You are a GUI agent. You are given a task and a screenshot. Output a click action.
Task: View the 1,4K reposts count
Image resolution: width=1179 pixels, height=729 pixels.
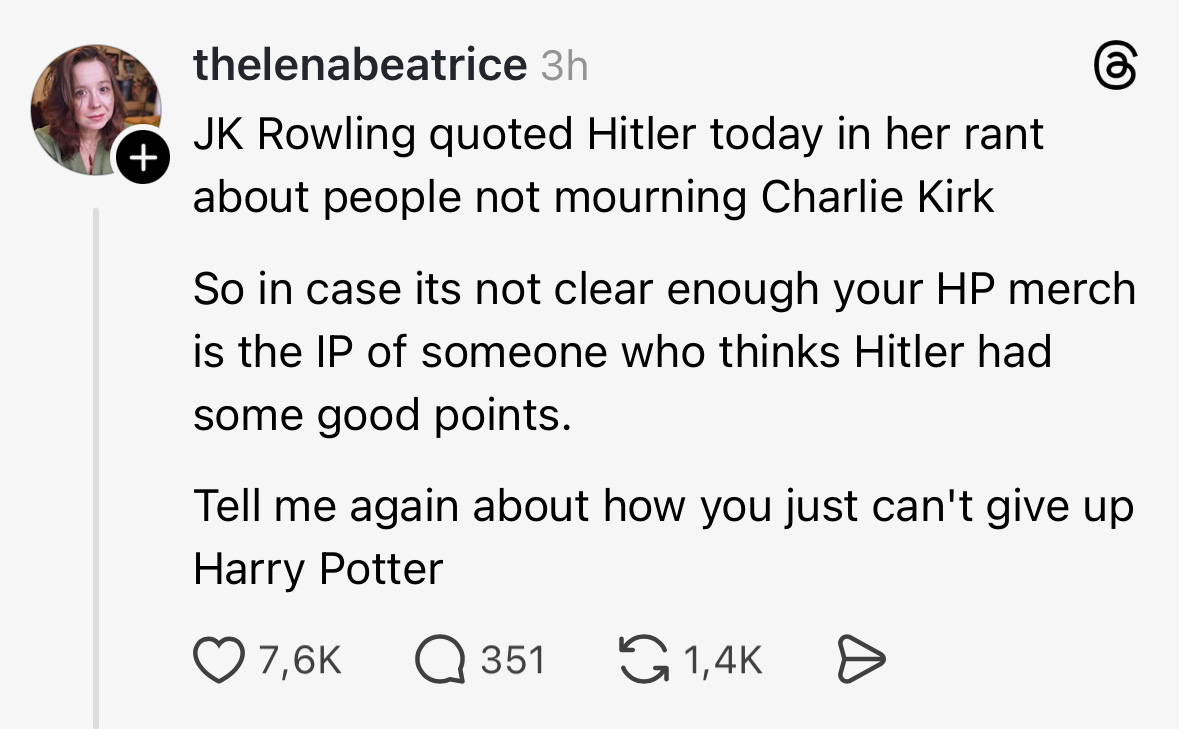point(724,660)
